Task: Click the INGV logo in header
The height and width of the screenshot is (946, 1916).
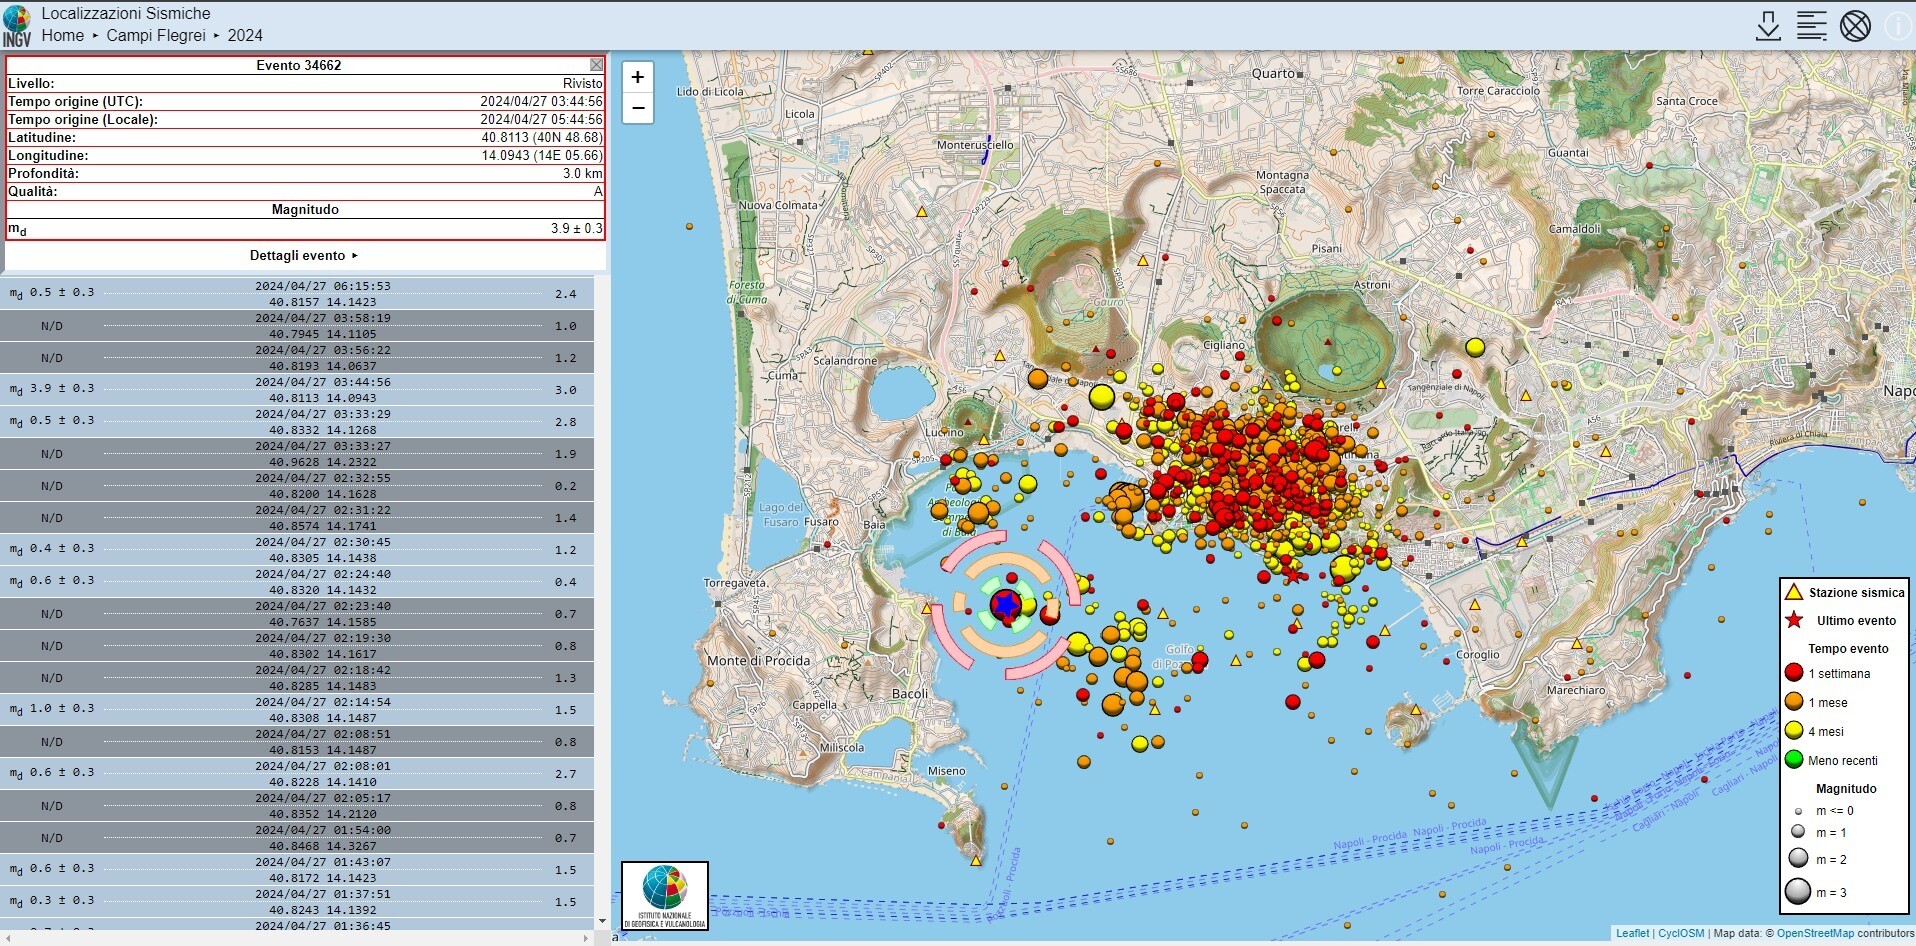Action: click(x=17, y=26)
